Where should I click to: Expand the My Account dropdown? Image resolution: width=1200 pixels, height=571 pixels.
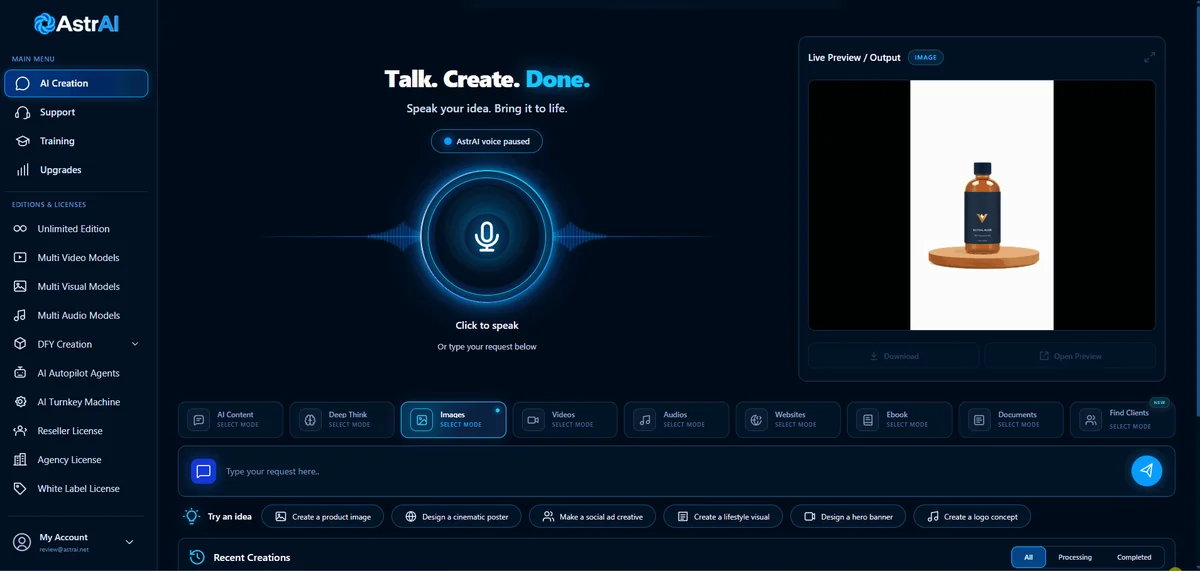point(129,542)
